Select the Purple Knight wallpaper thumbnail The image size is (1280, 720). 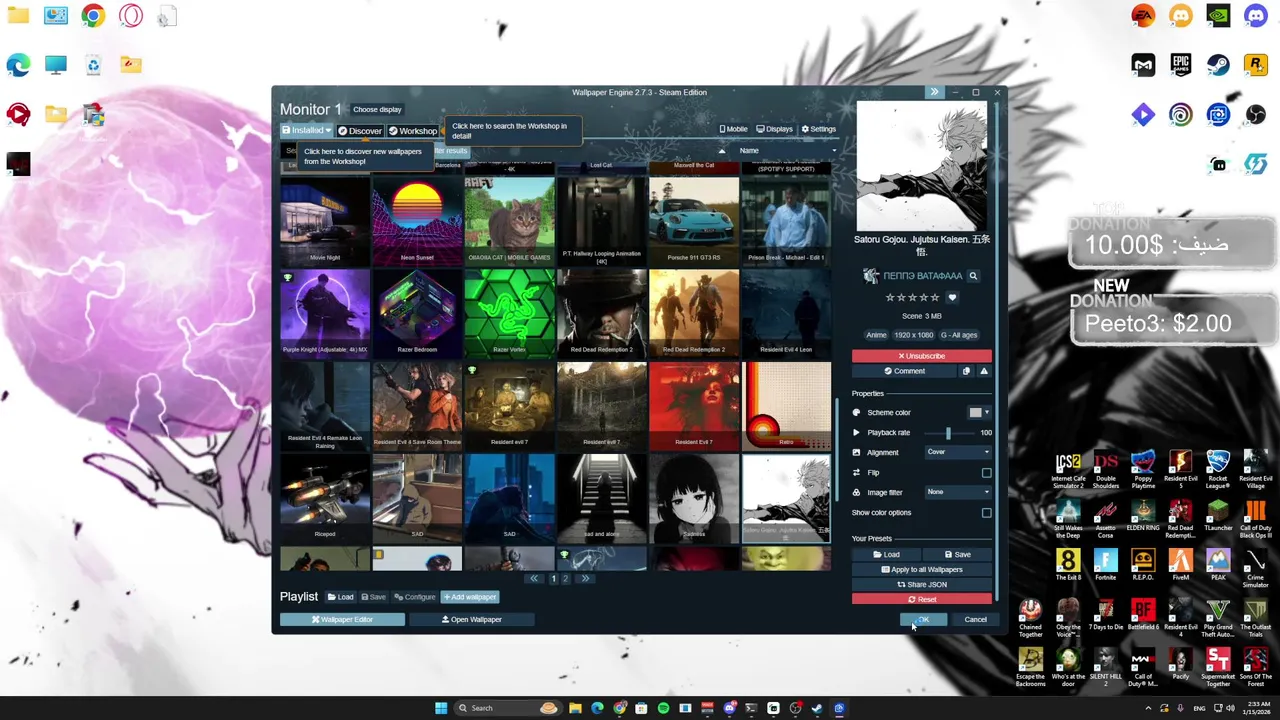pos(325,312)
